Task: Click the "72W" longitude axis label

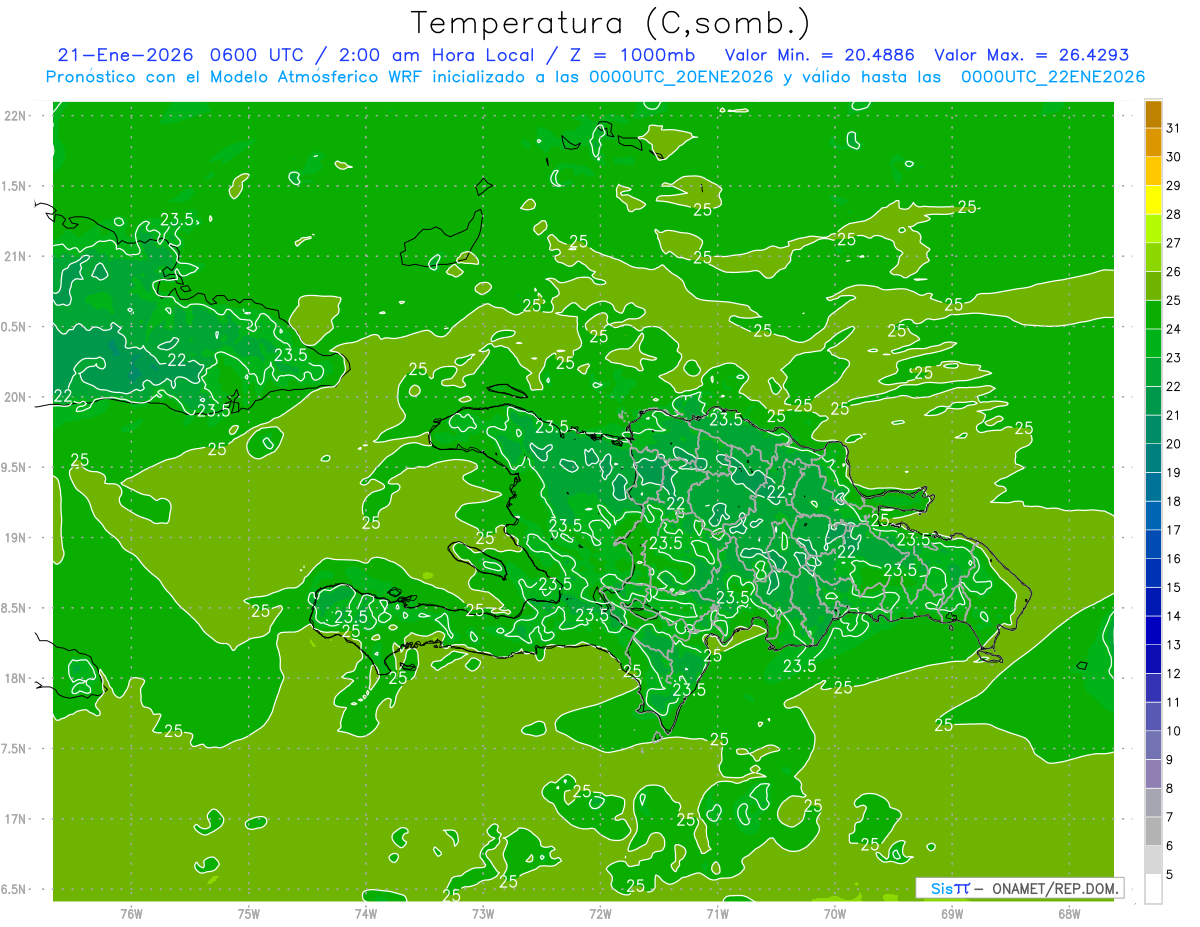Action: pyautogui.click(x=600, y=914)
